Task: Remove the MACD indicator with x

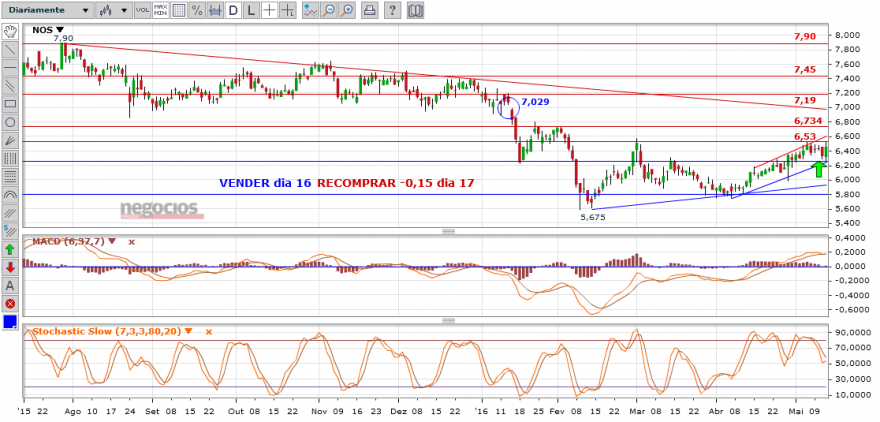Action: 132,242
